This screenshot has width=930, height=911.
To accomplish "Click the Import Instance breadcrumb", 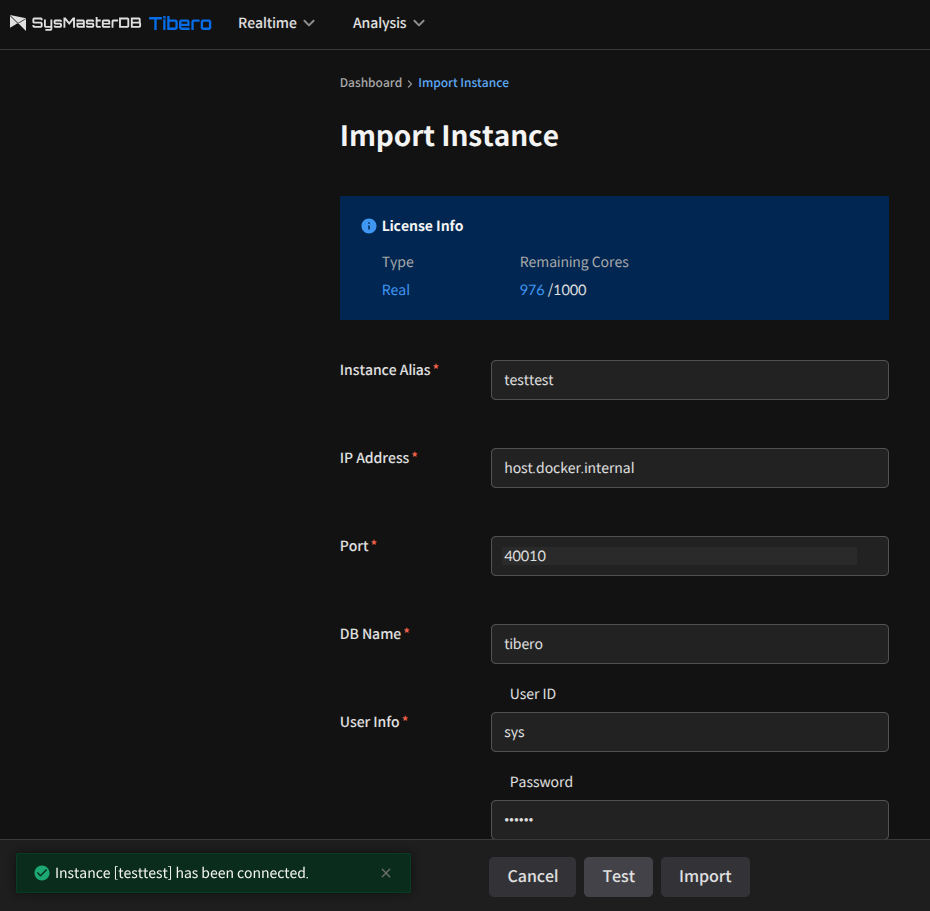I will click(x=463, y=83).
